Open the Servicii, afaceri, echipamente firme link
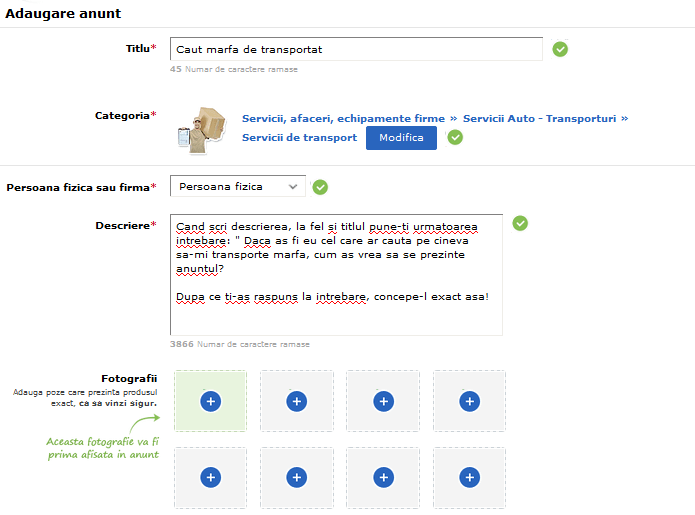 [x=343, y=119]
